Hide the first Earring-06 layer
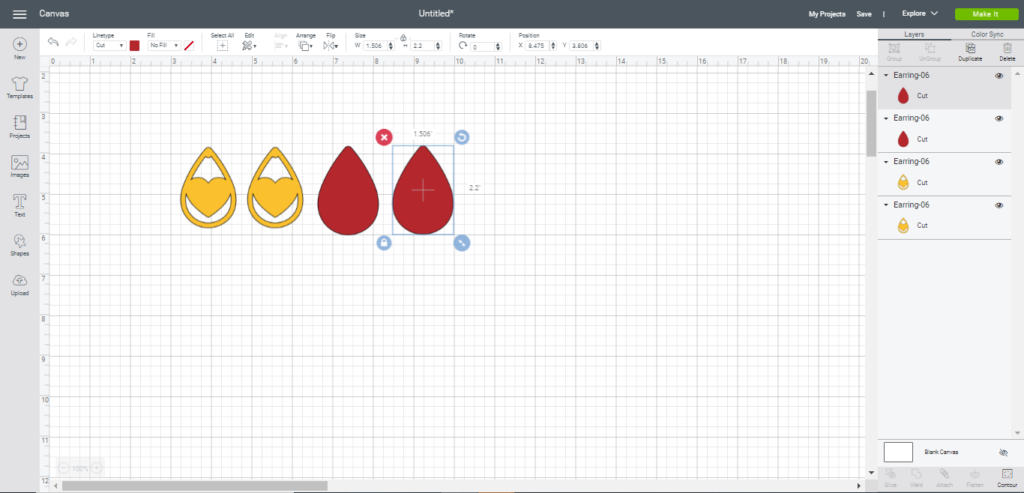Image resolution: width=1024 pixels, height=493 pixels. coord(999,76)
